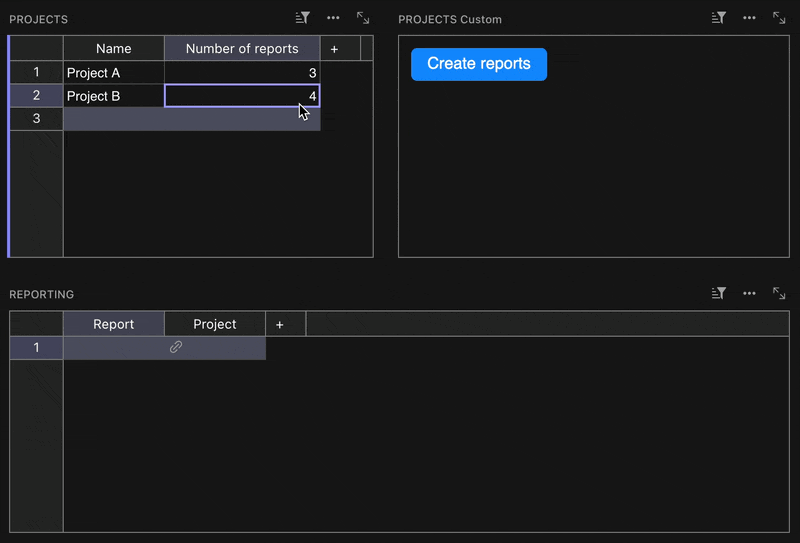Add a new column to PROJECTS table

(334, 49)
